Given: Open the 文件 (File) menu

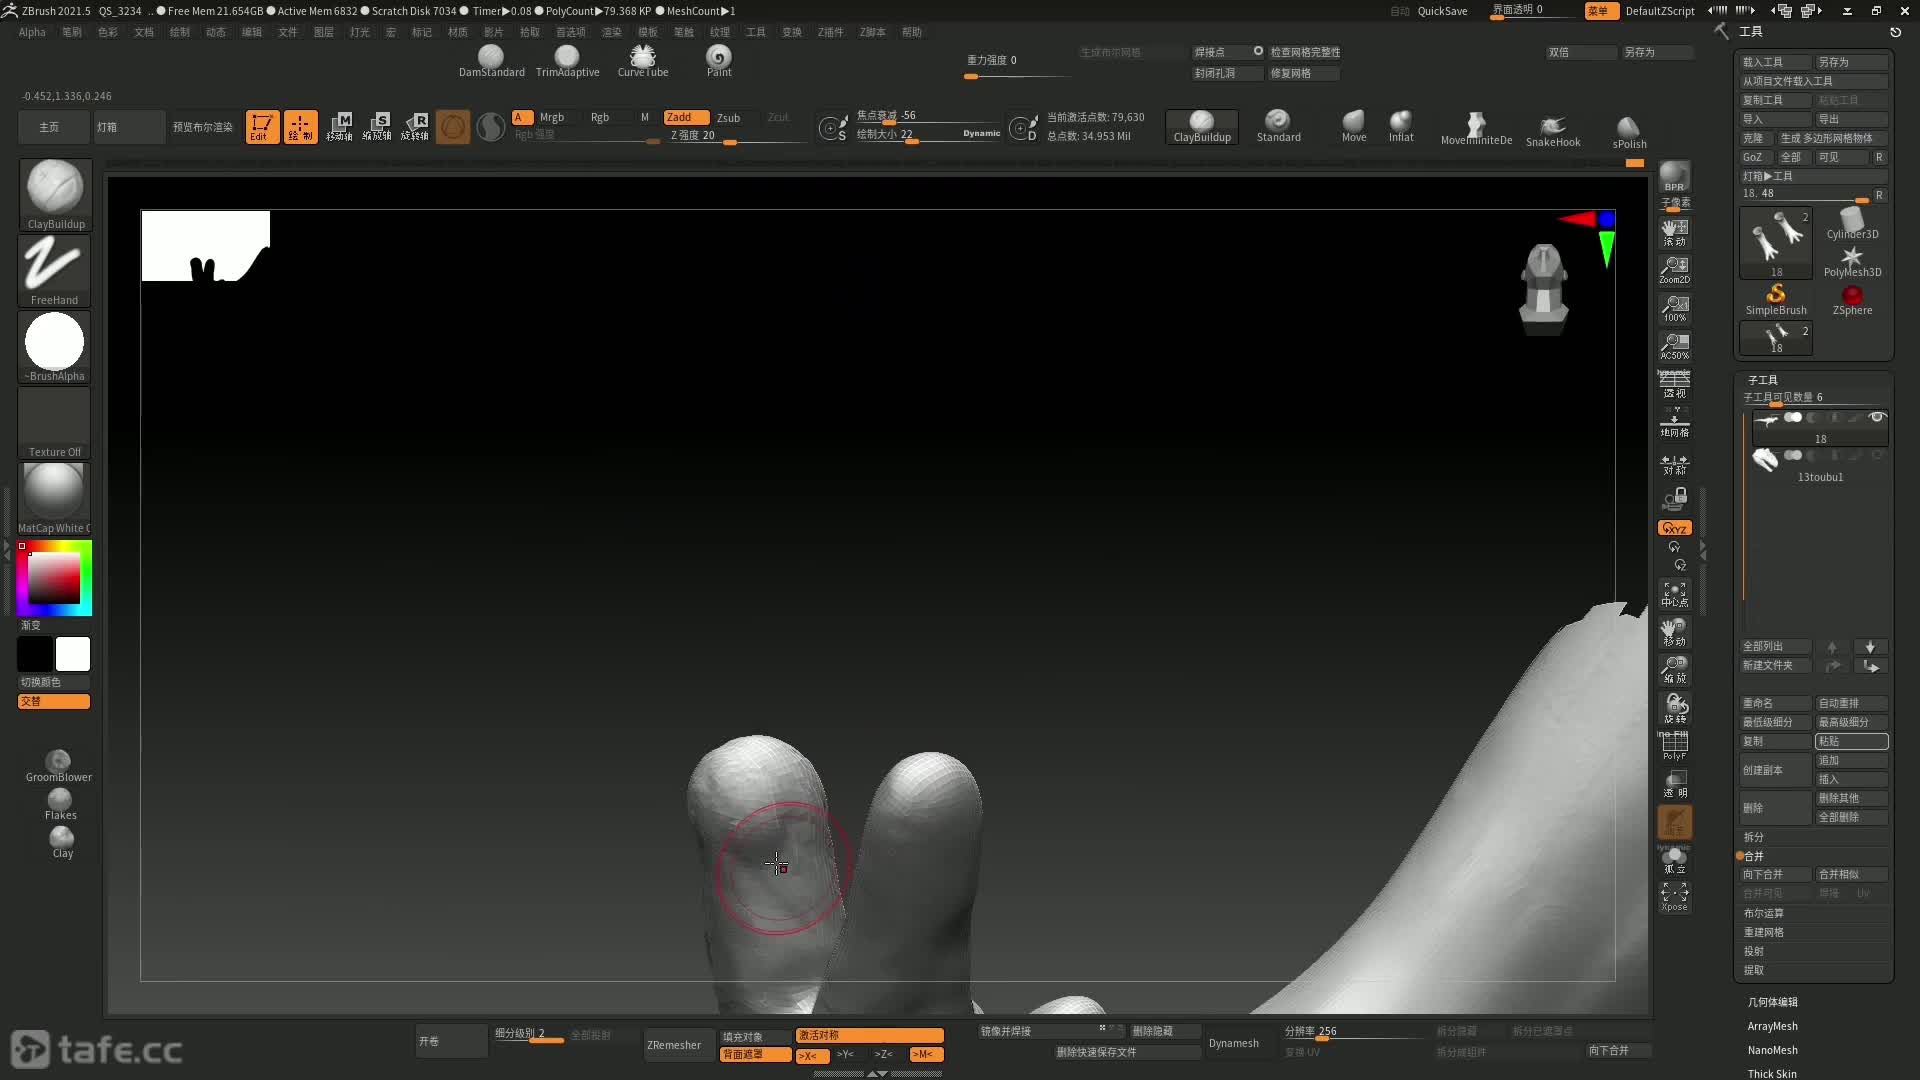Looking at the screenshot, I should coord(288,32).
